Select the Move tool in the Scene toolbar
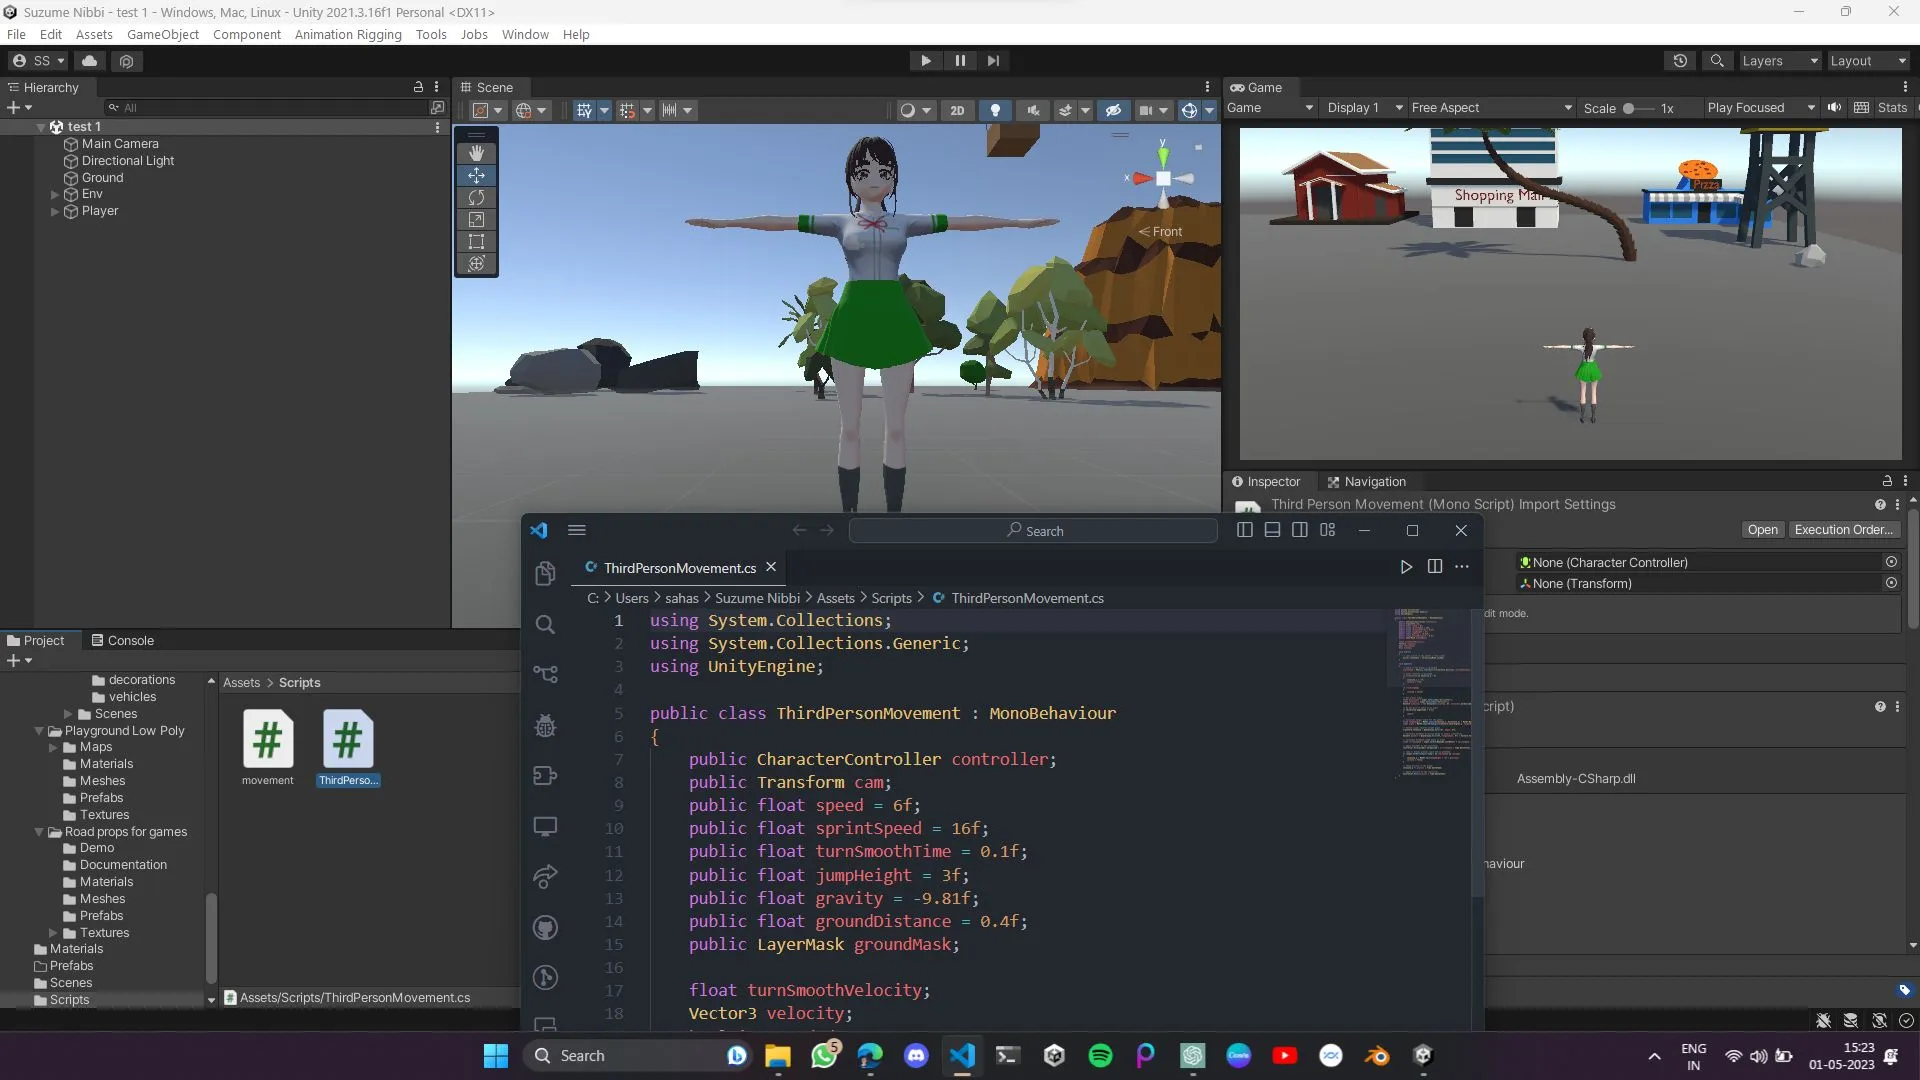1920x1080 pixels. click(476, 175)
